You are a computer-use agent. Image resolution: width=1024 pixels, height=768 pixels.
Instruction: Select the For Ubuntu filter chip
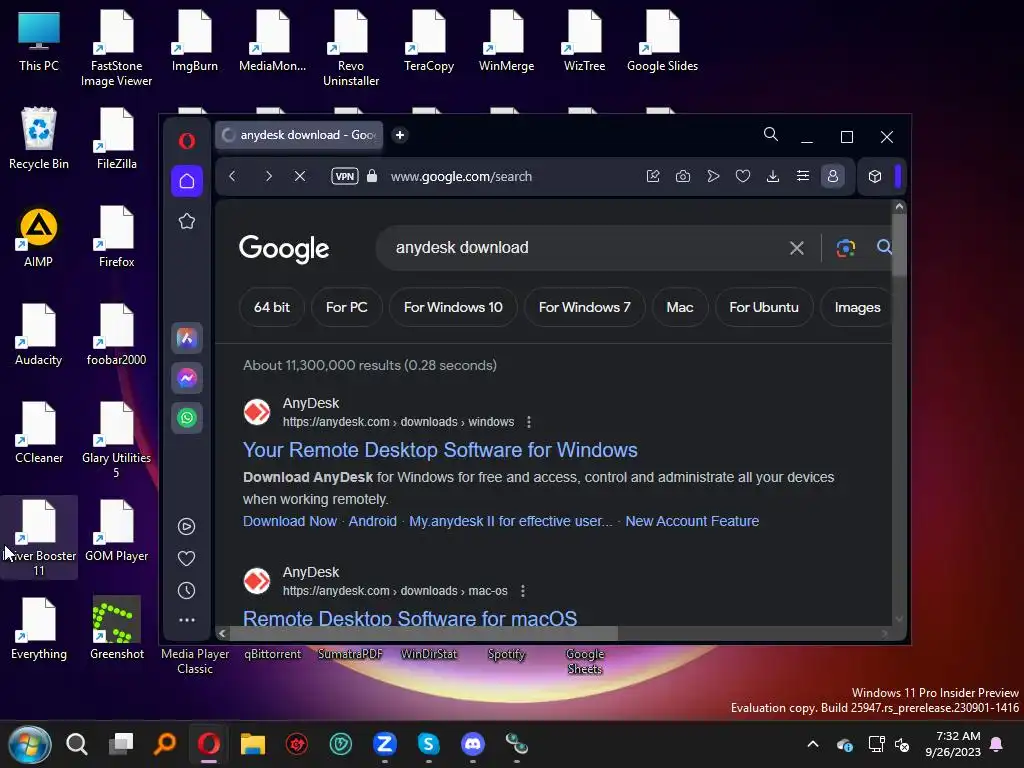pos(764,307)
